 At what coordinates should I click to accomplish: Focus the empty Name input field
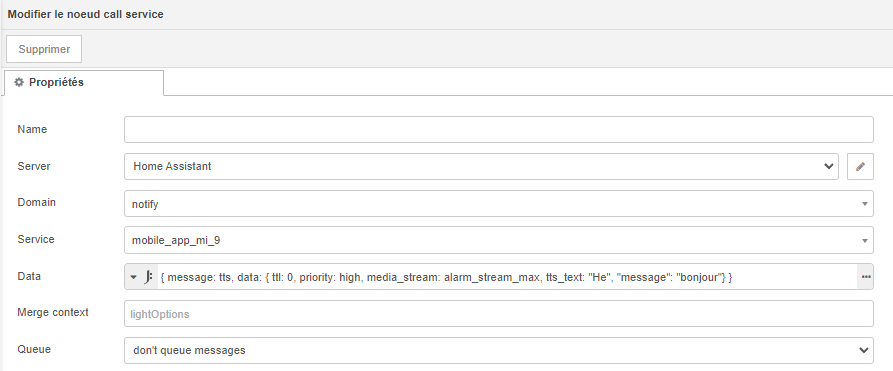pos(498,129)
